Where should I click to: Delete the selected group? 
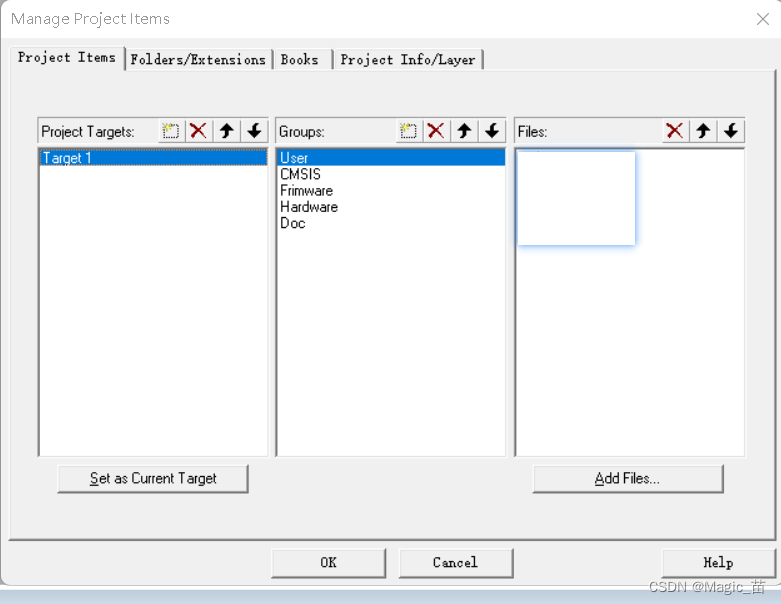[x=436, y=131]
